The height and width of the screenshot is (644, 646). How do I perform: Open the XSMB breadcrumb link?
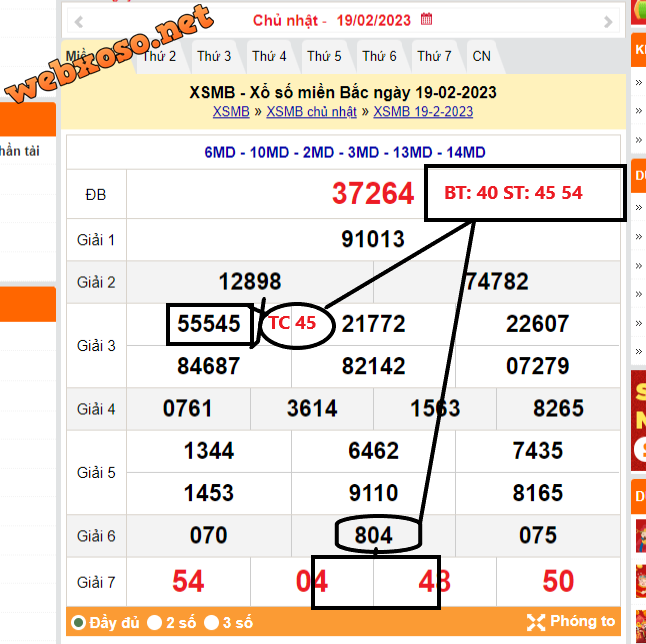[x=231, y=112]
